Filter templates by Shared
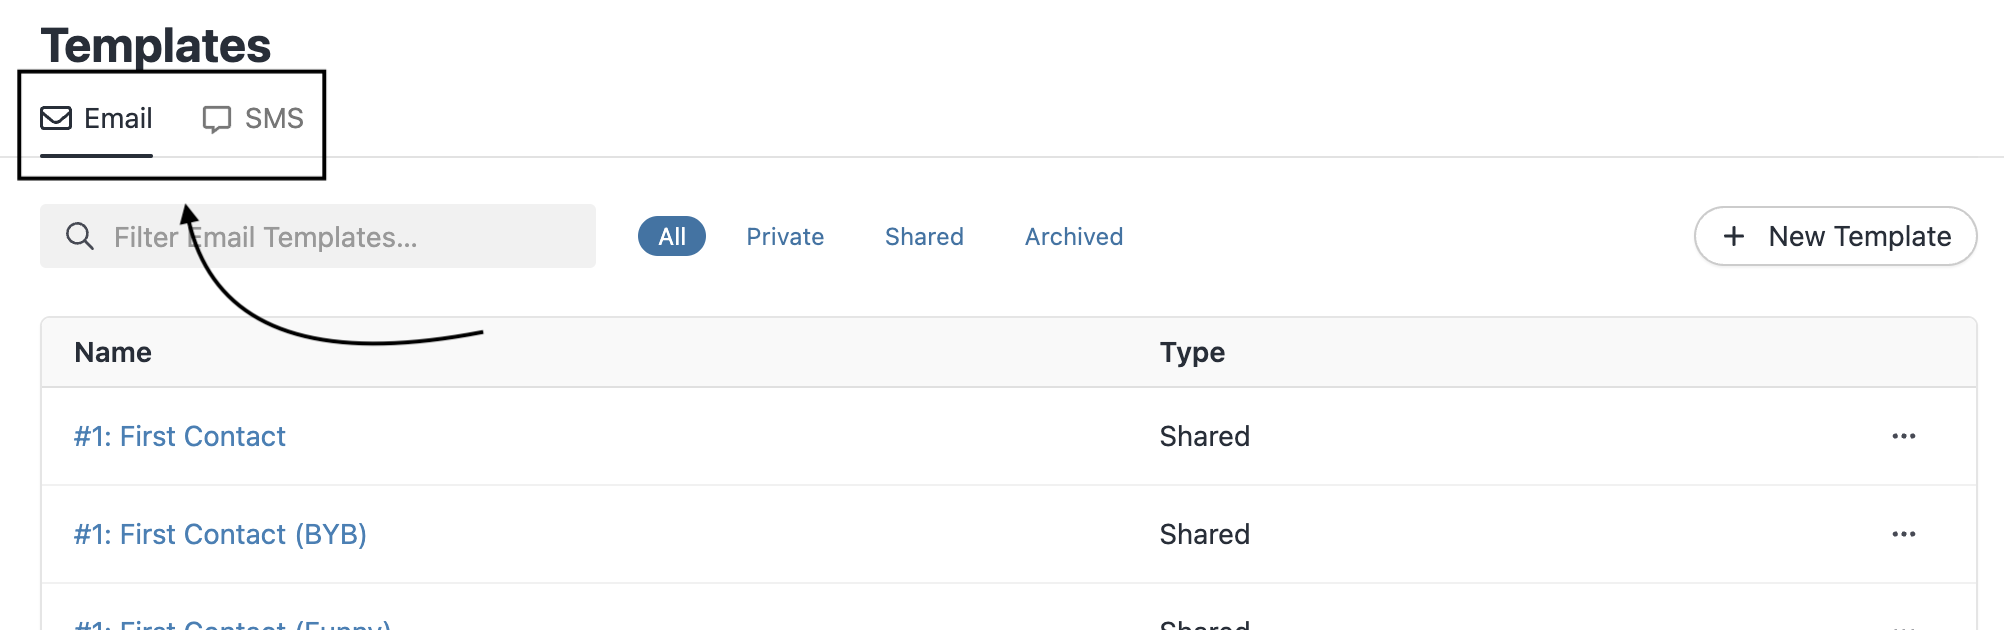The width and height of the screenshot is (2004, 630). coord(924,237)
